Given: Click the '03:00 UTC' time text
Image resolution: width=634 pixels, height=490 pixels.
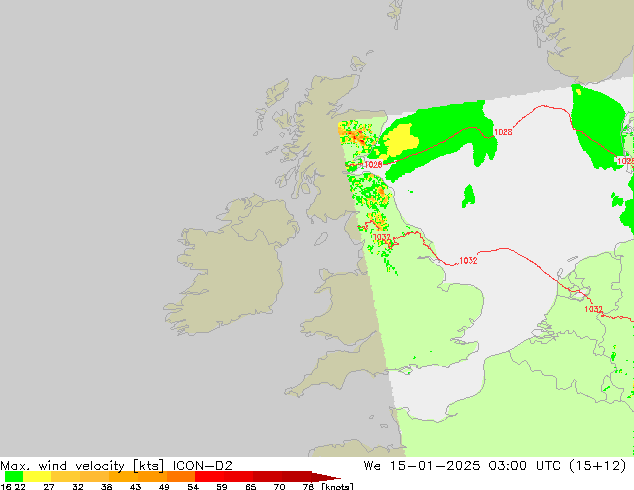Looking at the screenshot, I should [524, 466].
